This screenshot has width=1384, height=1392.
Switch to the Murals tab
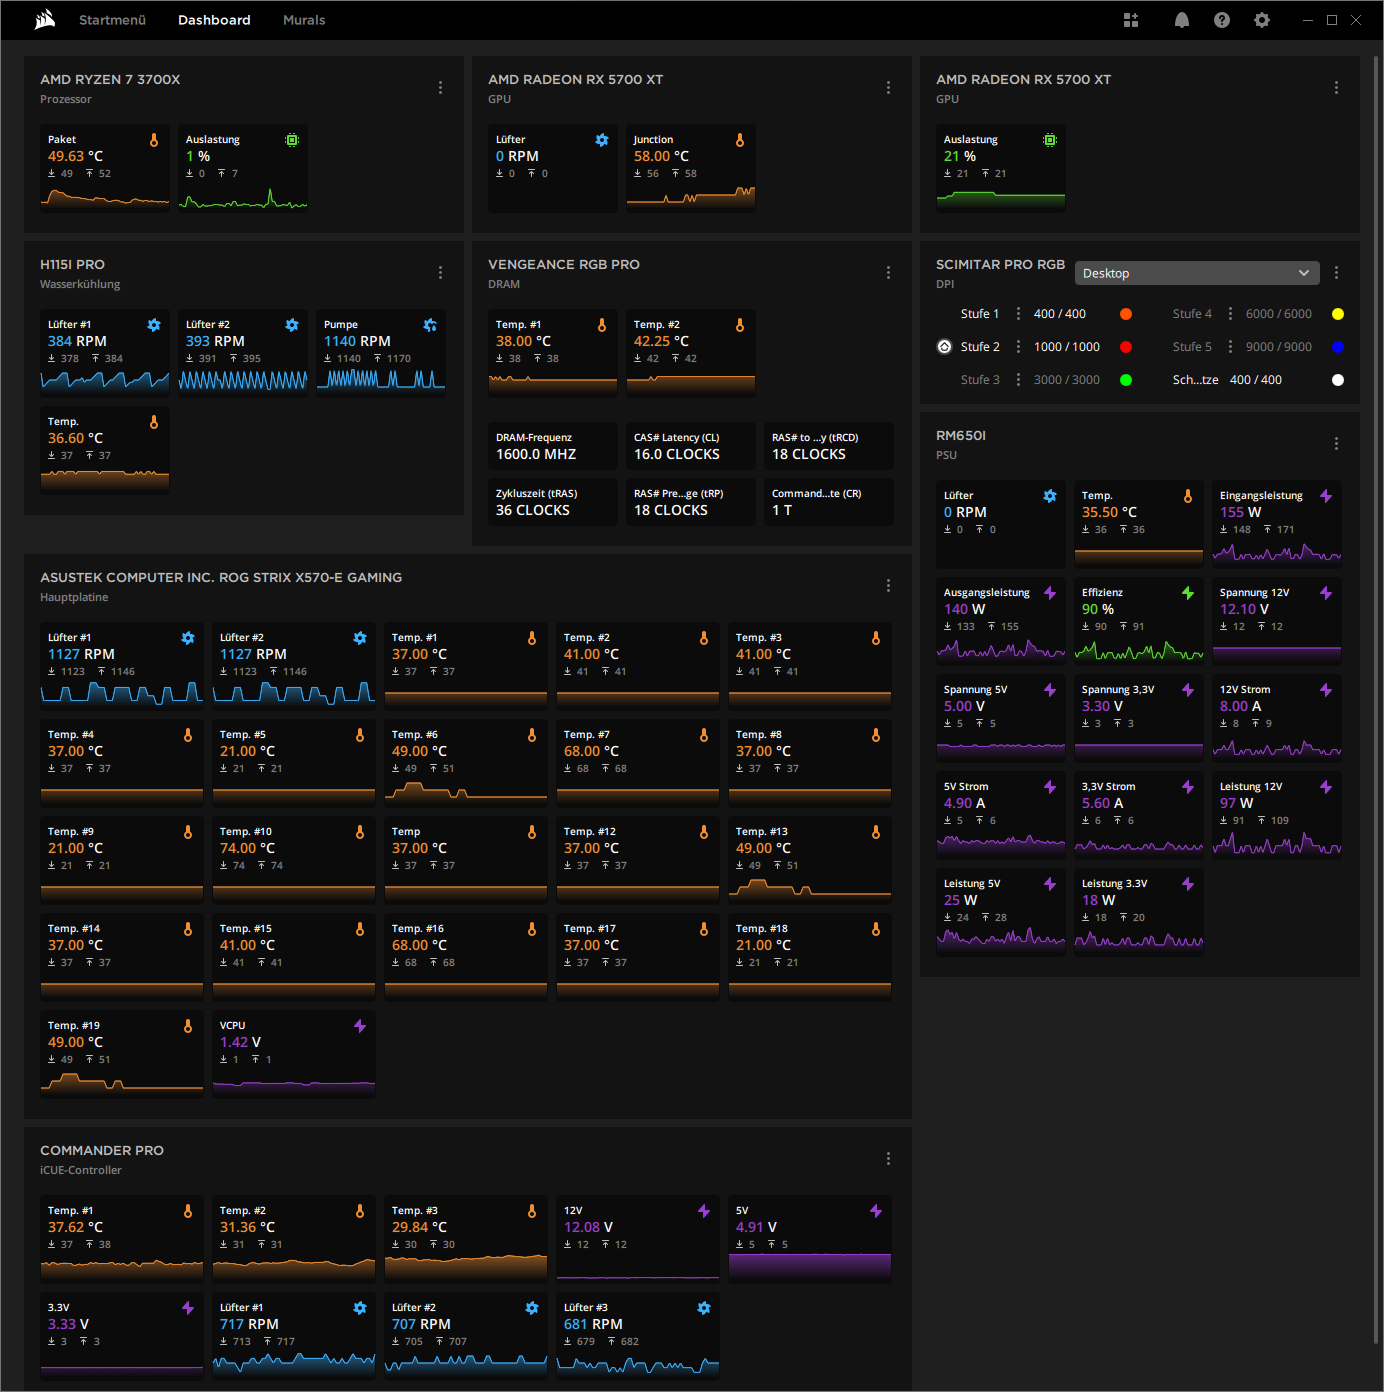click(x=304, y=20)
